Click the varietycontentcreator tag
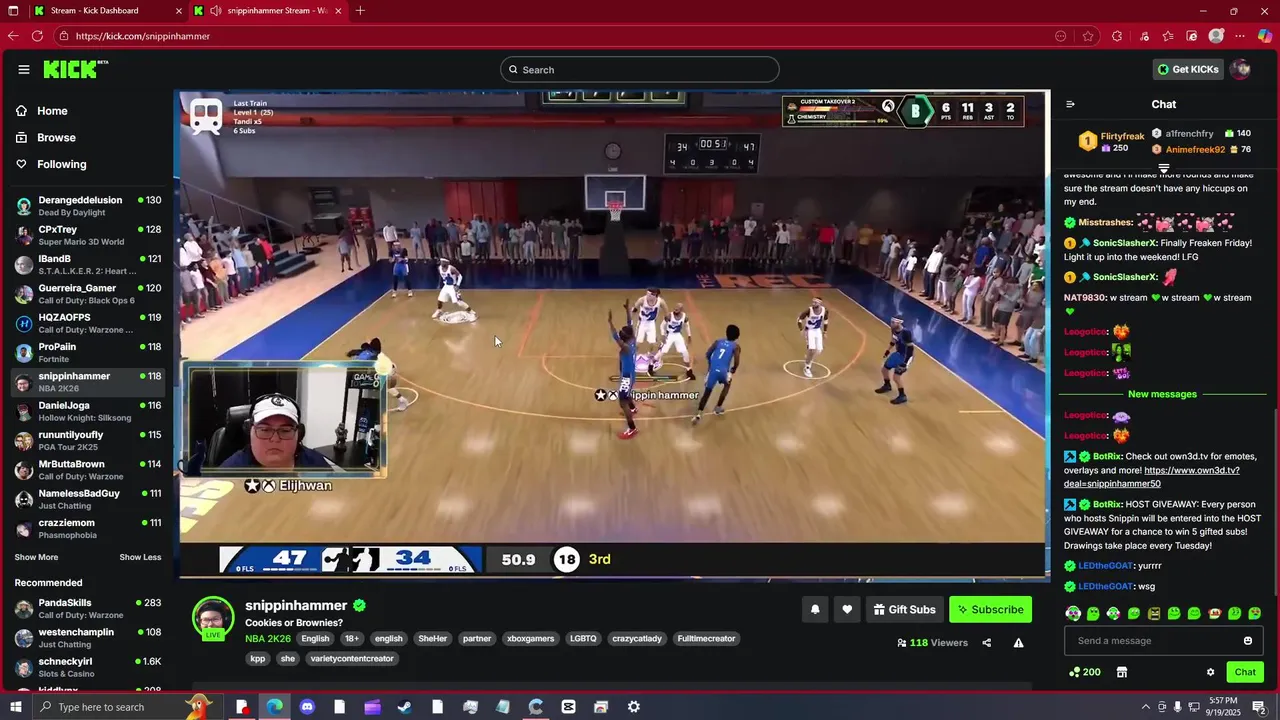This screenshot has width=1280, height=720. pyautogui.click(x=352, y=658)
